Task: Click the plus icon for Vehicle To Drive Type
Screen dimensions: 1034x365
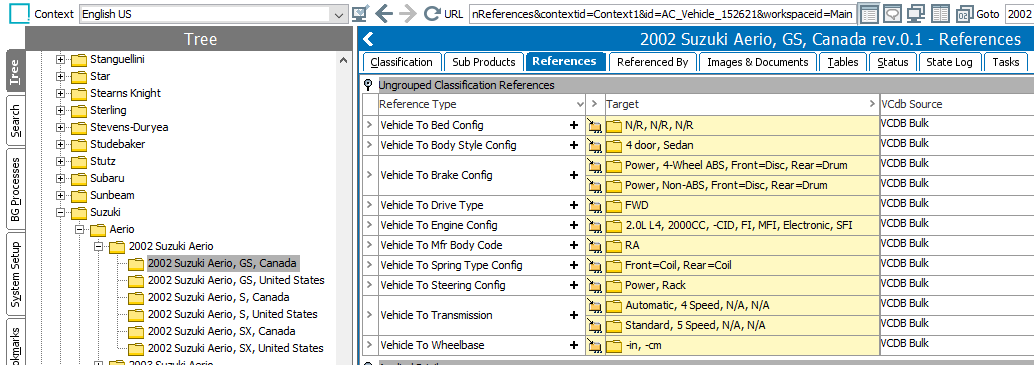Action: pos(574,206)
